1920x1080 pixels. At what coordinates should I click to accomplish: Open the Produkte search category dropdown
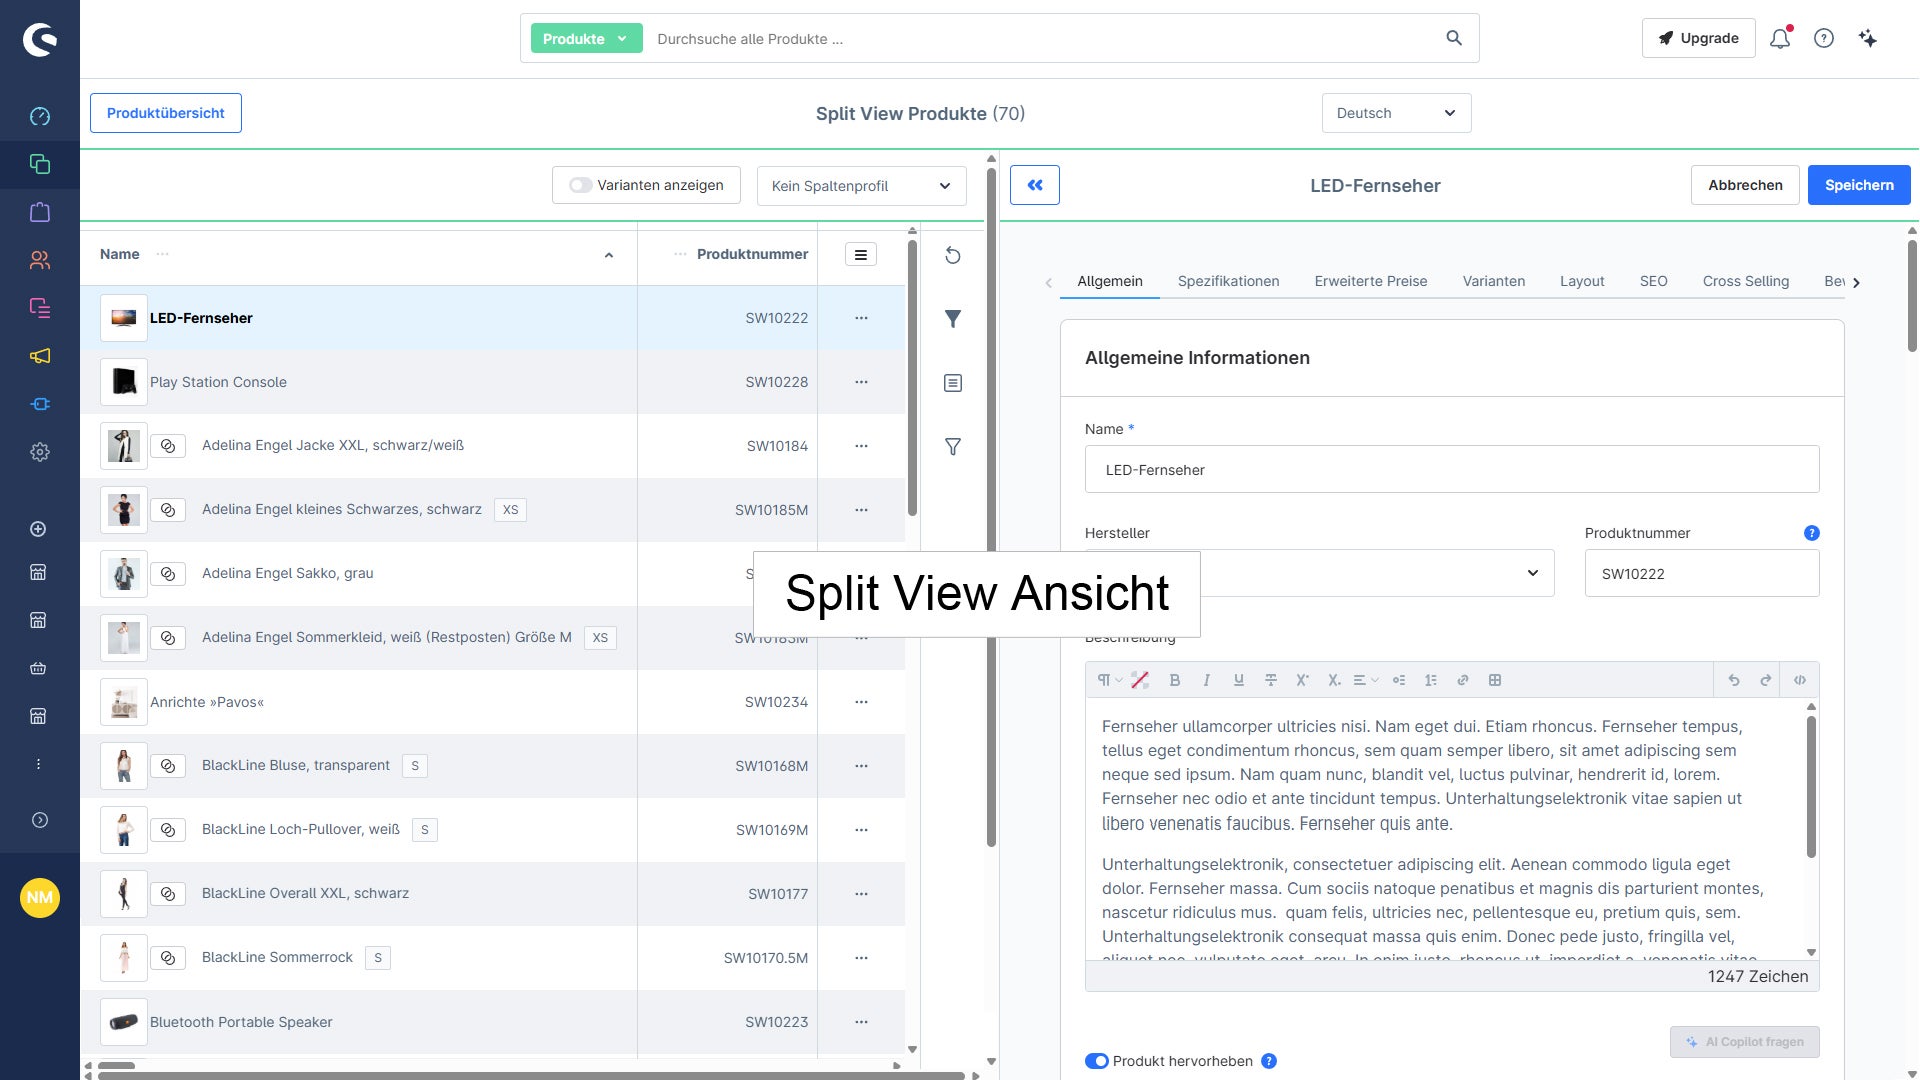point(586,38)
